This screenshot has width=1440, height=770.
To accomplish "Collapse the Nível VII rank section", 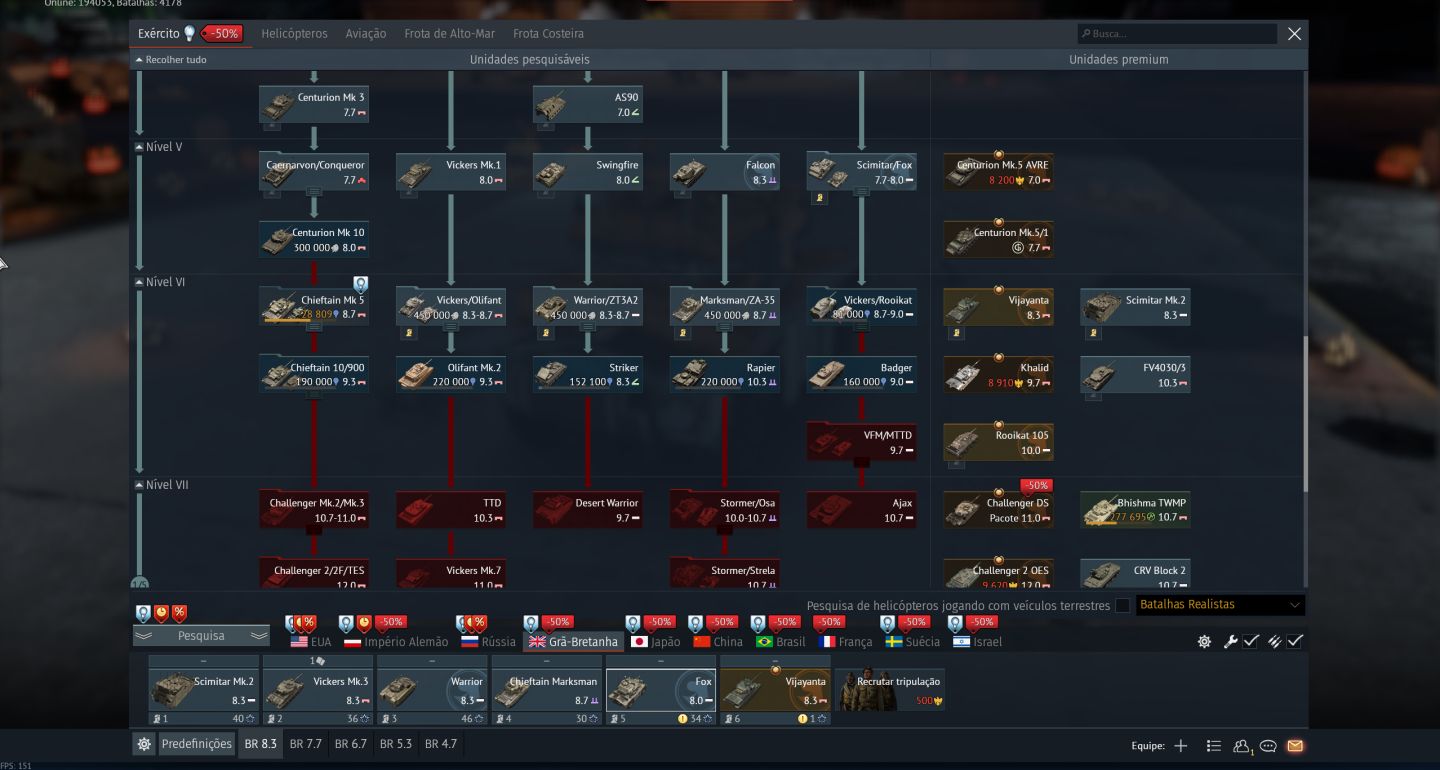I will click(162, 485).
